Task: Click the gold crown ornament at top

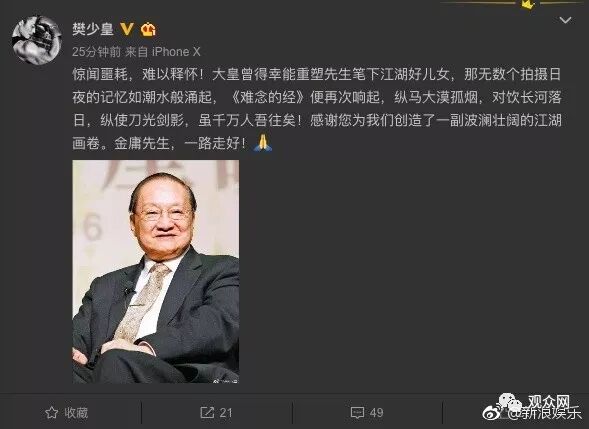Action: coord(528,5)
